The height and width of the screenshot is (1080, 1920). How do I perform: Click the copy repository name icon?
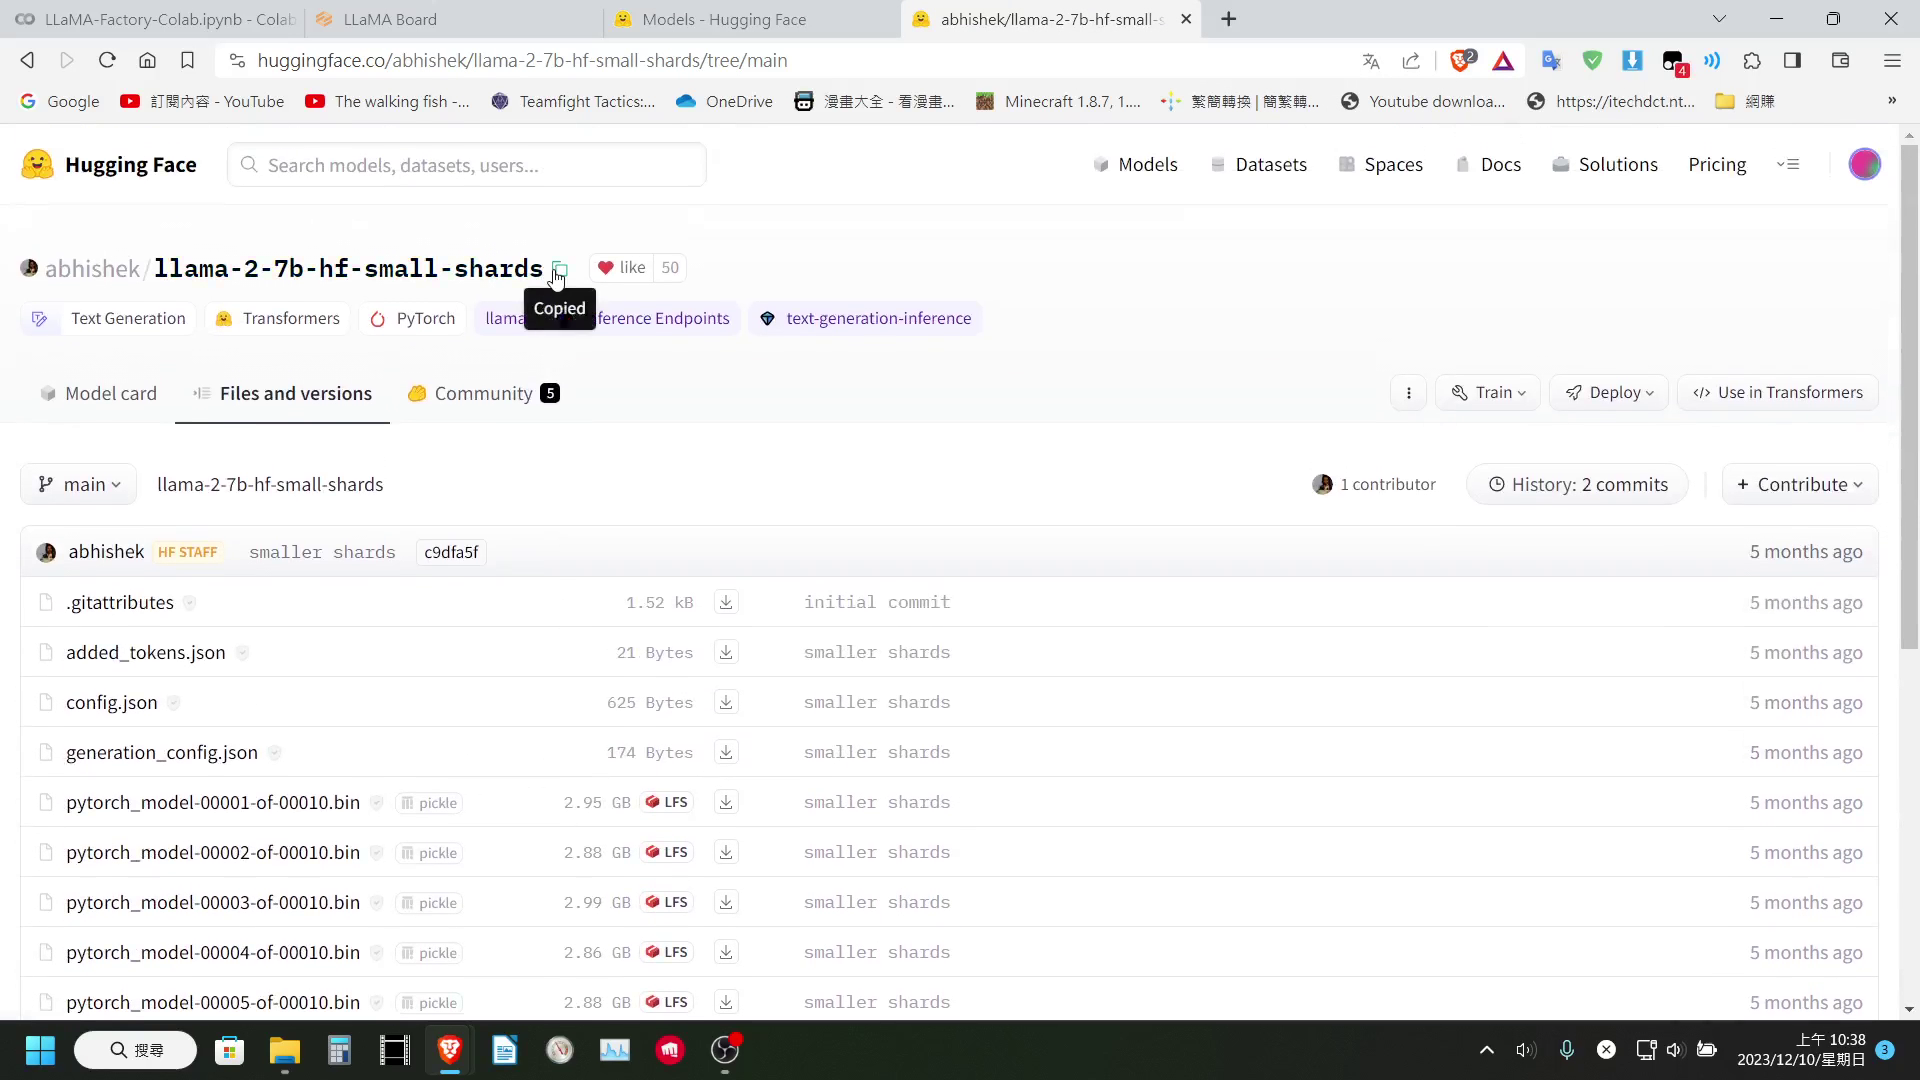point(559,268)
